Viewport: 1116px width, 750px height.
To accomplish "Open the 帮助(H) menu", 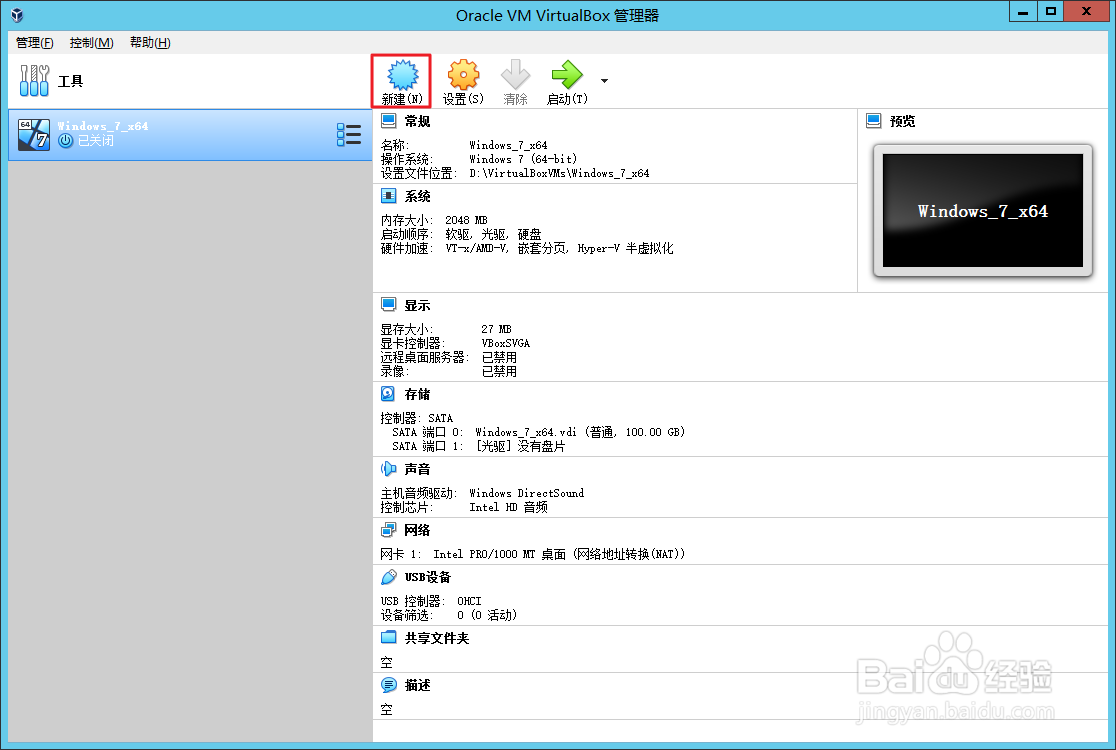I will [x=150, y=43].
